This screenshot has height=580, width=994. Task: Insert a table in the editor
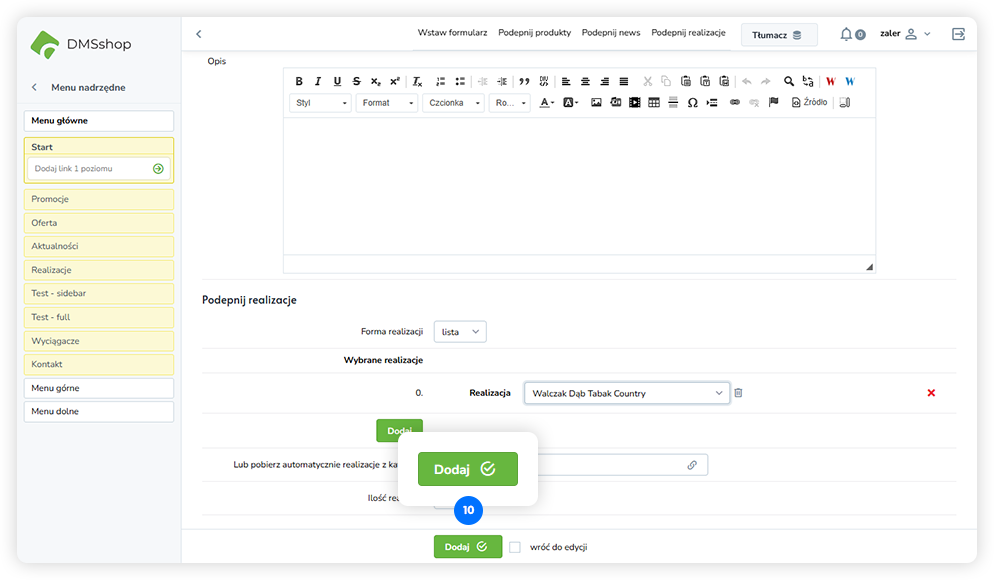pyautogui.click(x=654, y=103)
